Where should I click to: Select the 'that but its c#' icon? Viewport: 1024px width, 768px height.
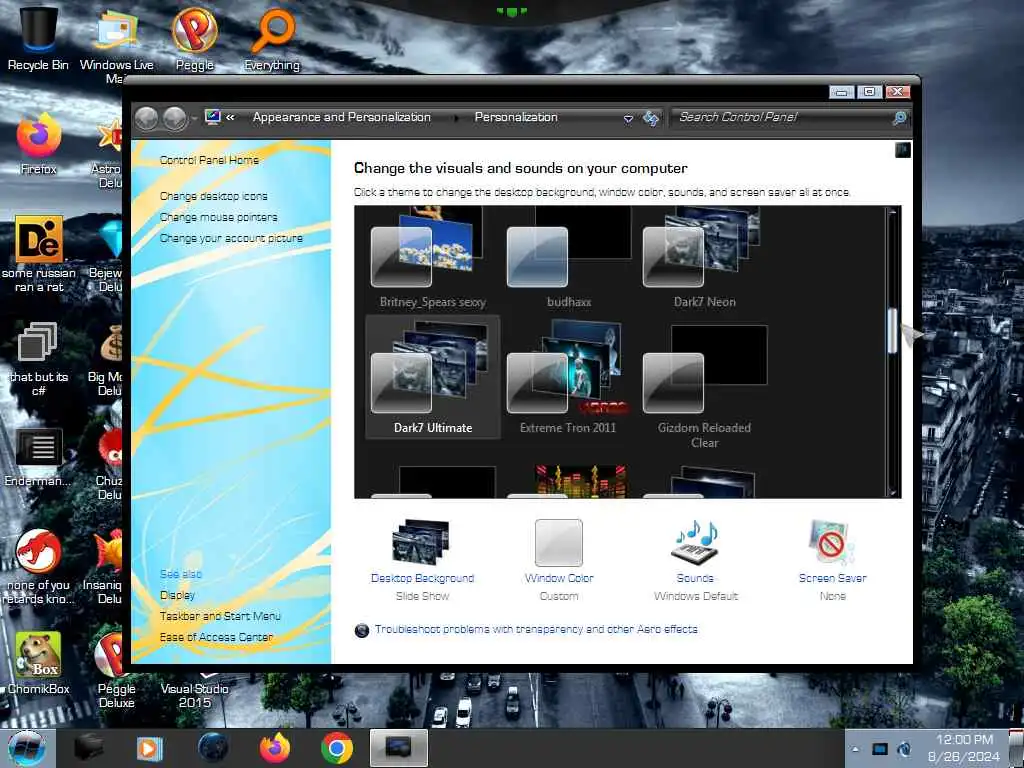[39, 358]
